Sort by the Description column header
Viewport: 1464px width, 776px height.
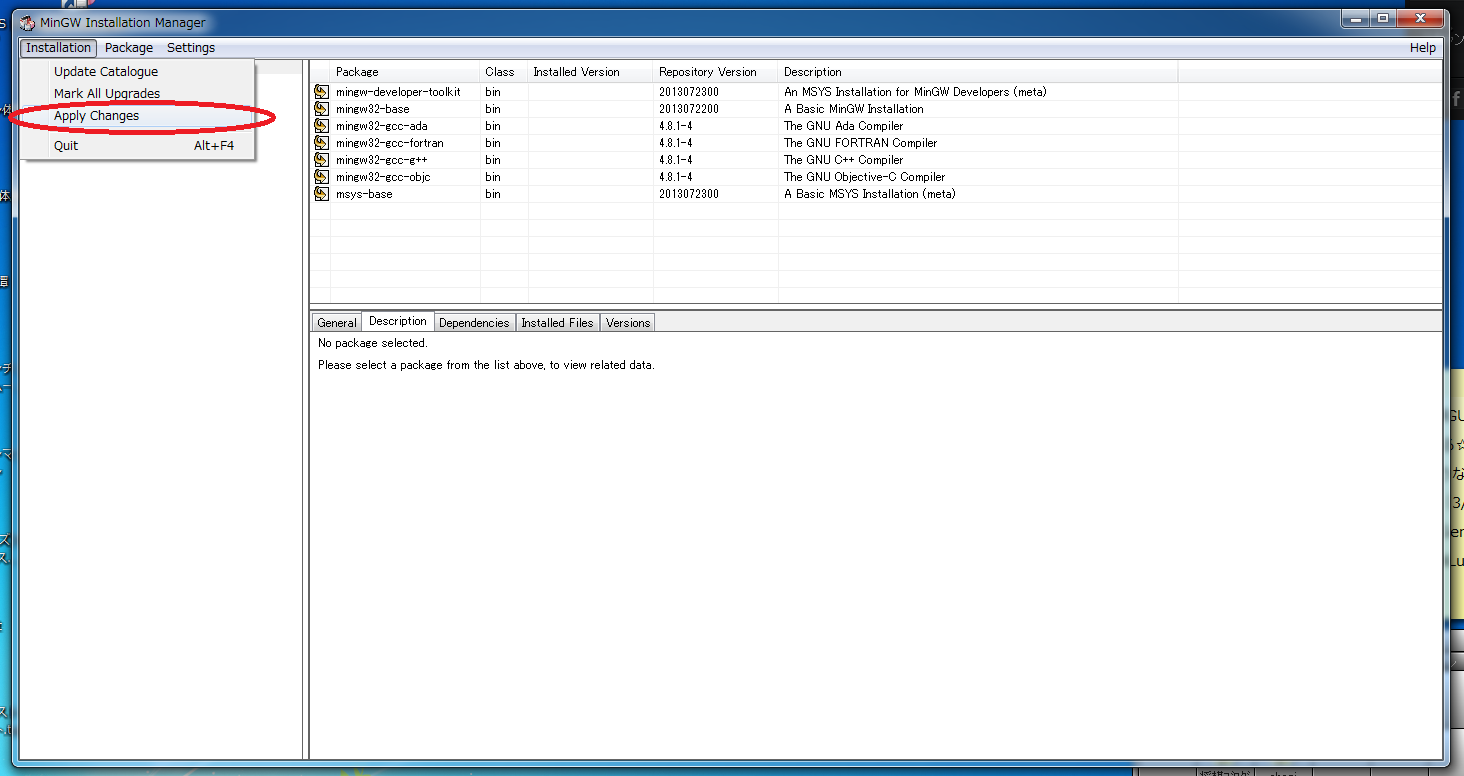tap(978, 72)
